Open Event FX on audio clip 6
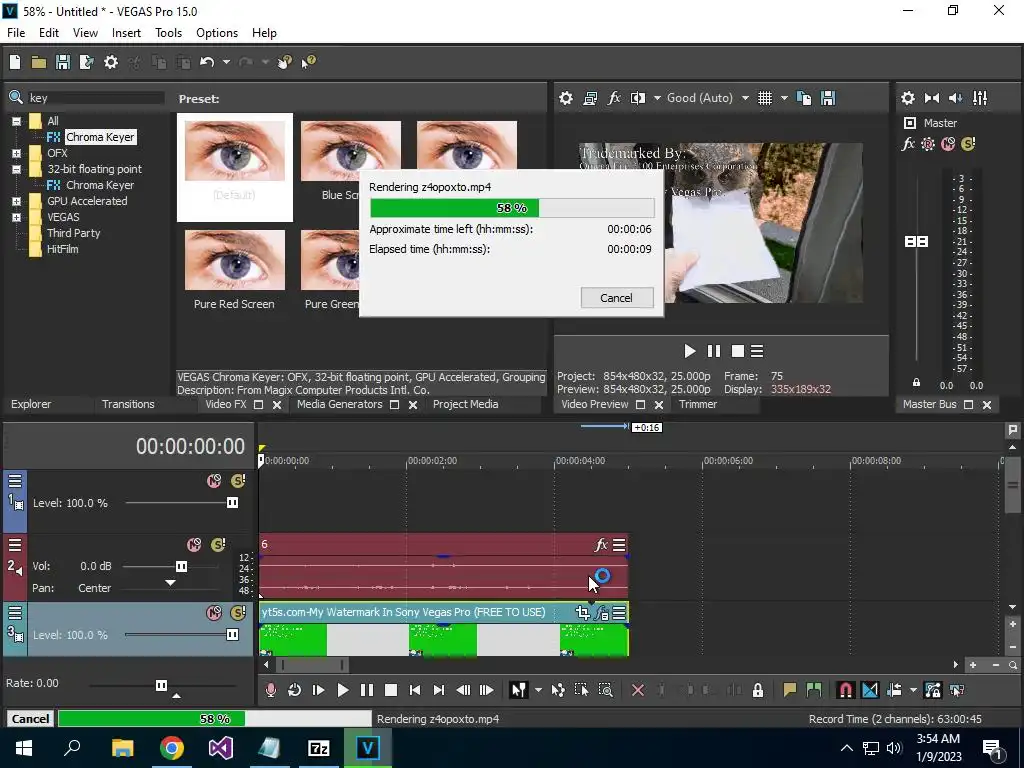Screen dimensions: 1024x768 tap(601, 545)
